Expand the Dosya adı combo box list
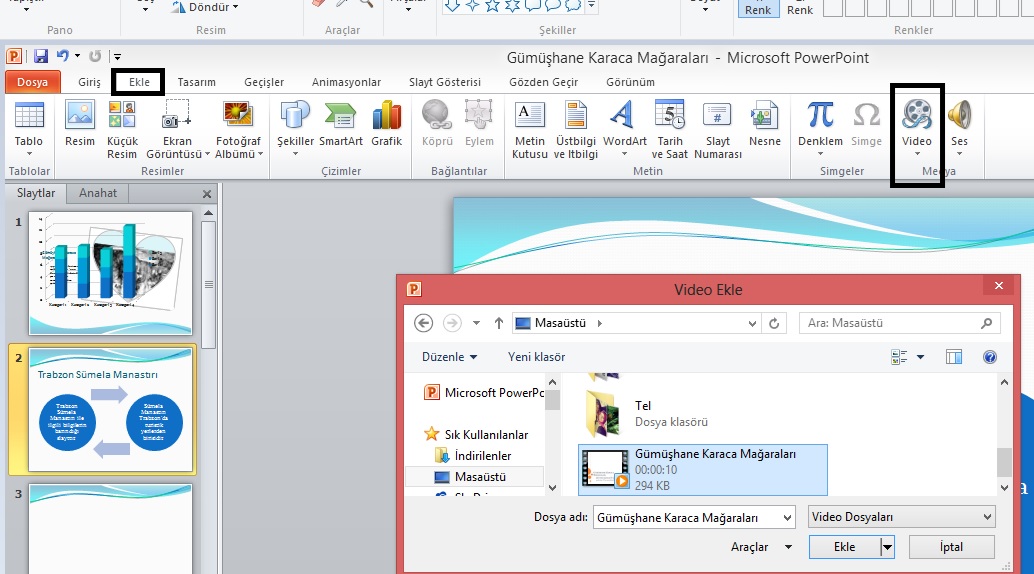The image size is (1034, 574). (x=787, y=518)
